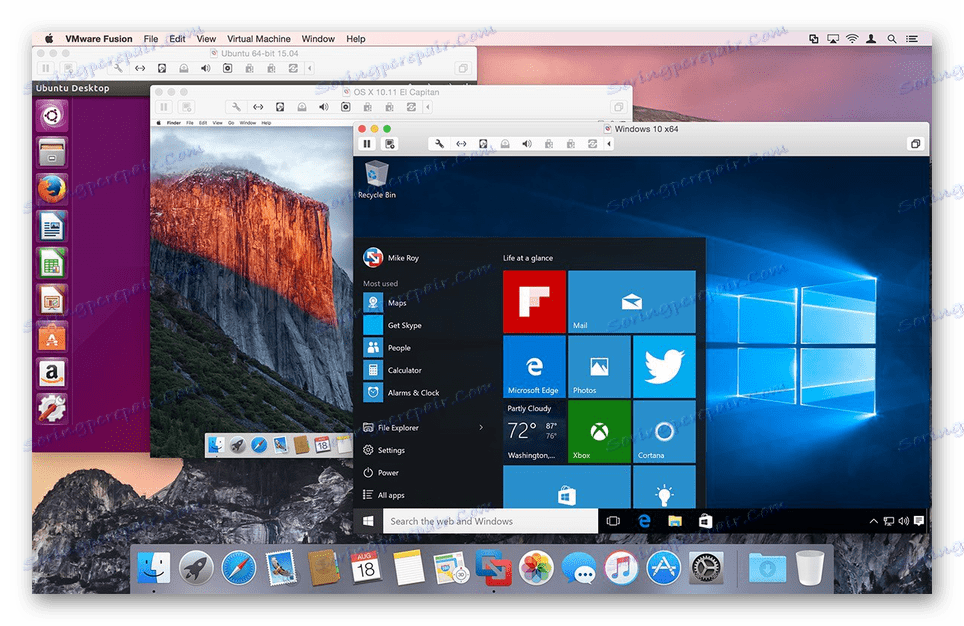This screenshot has height=626, width=964.
Task: Open Ubuntu Software Center in launcher
Action: (x=52, y=337)
